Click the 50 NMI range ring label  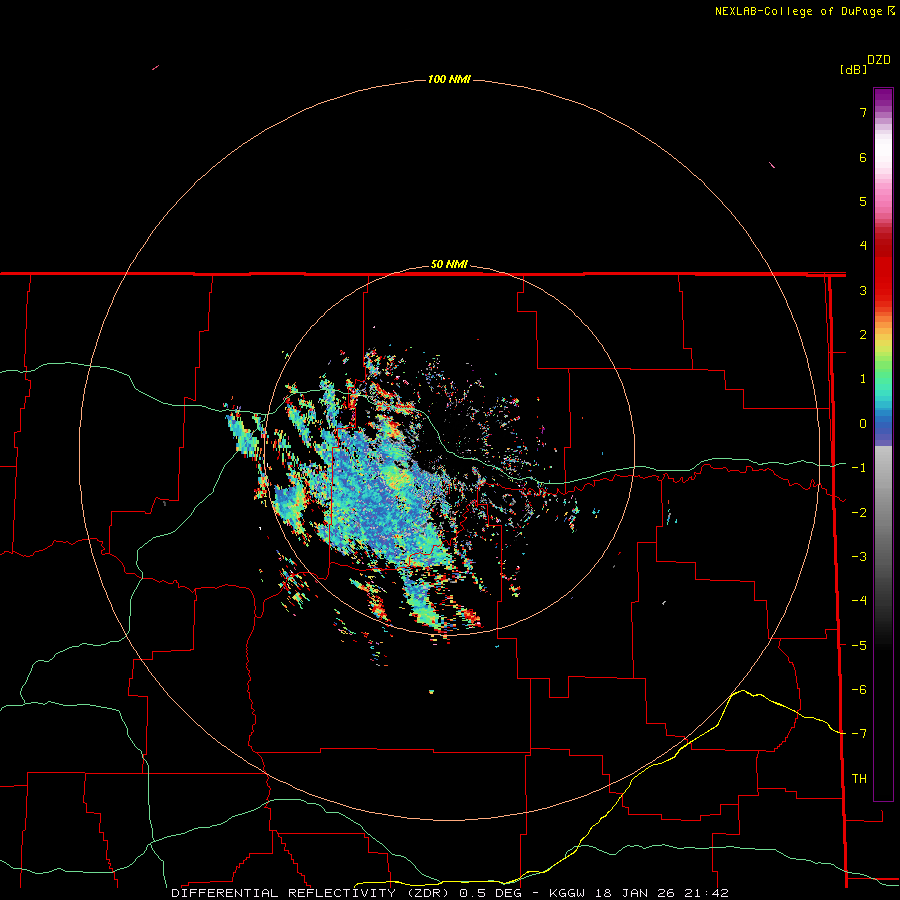point(449,265)
